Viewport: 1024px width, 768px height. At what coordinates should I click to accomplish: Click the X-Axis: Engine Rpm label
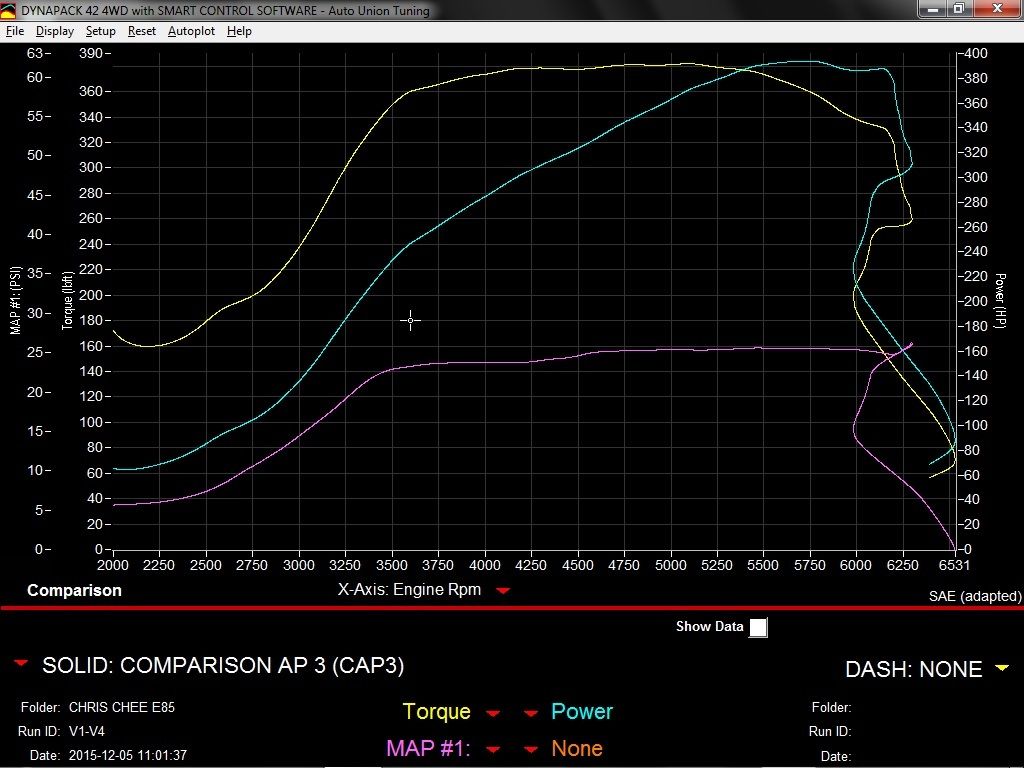(409, 590)
